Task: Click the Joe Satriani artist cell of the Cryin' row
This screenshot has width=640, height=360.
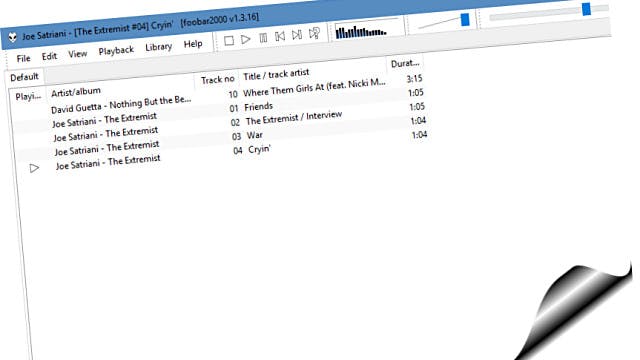Action: [x=108, y=162]
